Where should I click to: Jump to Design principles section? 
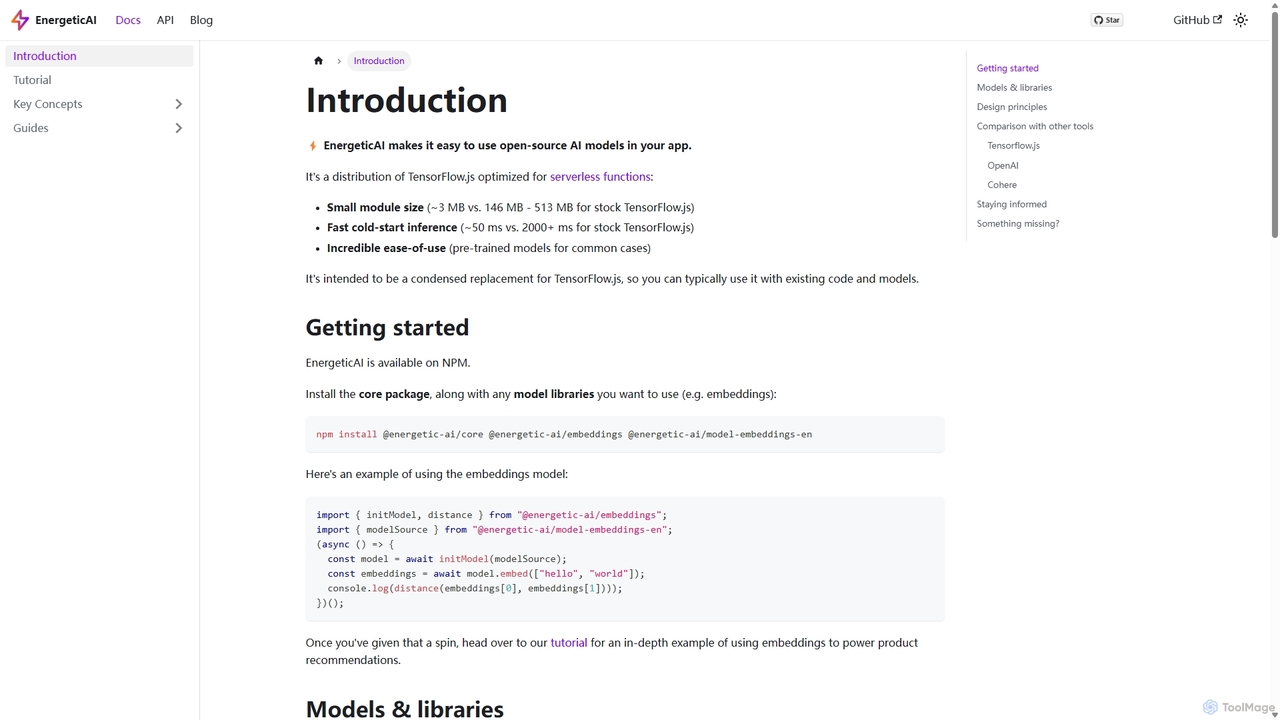(x=1012, y=107)
